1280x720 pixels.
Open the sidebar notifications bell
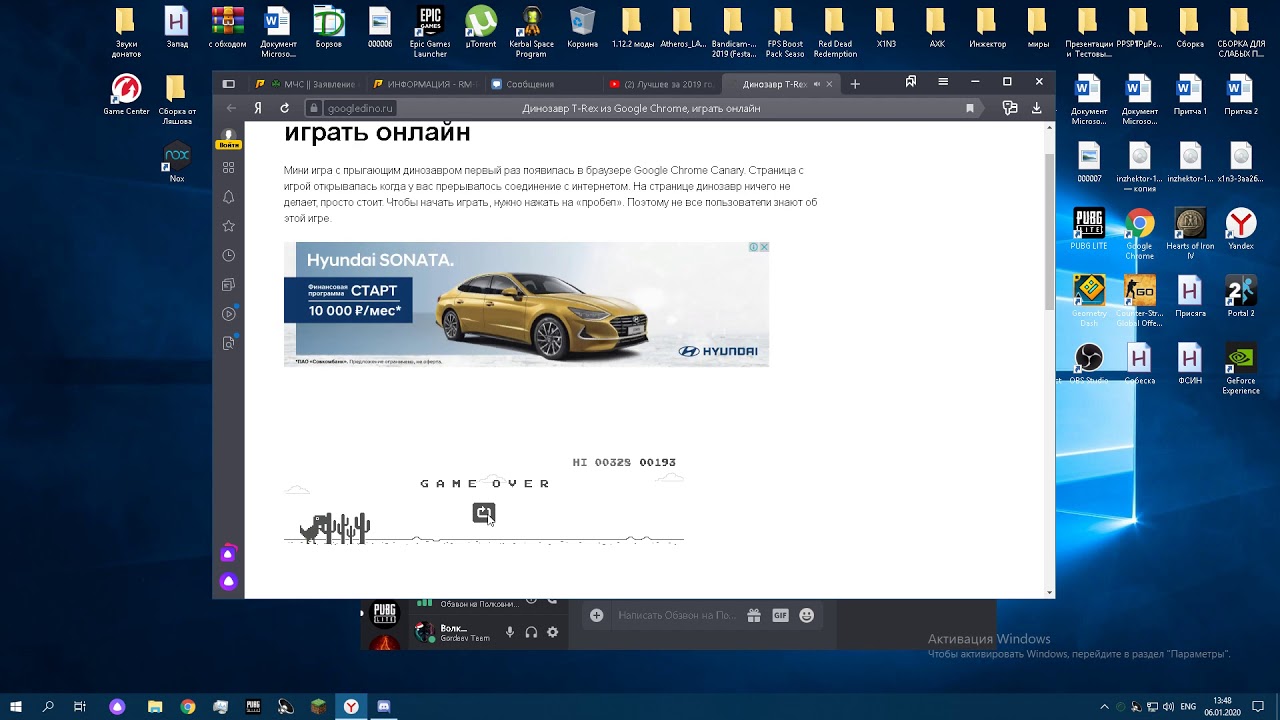point(229,197)
